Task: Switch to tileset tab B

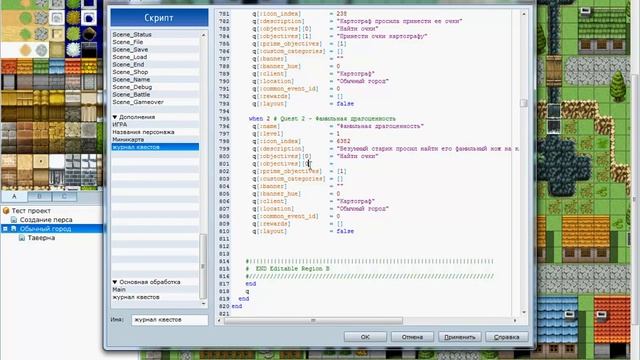Action: coord(40,196)
